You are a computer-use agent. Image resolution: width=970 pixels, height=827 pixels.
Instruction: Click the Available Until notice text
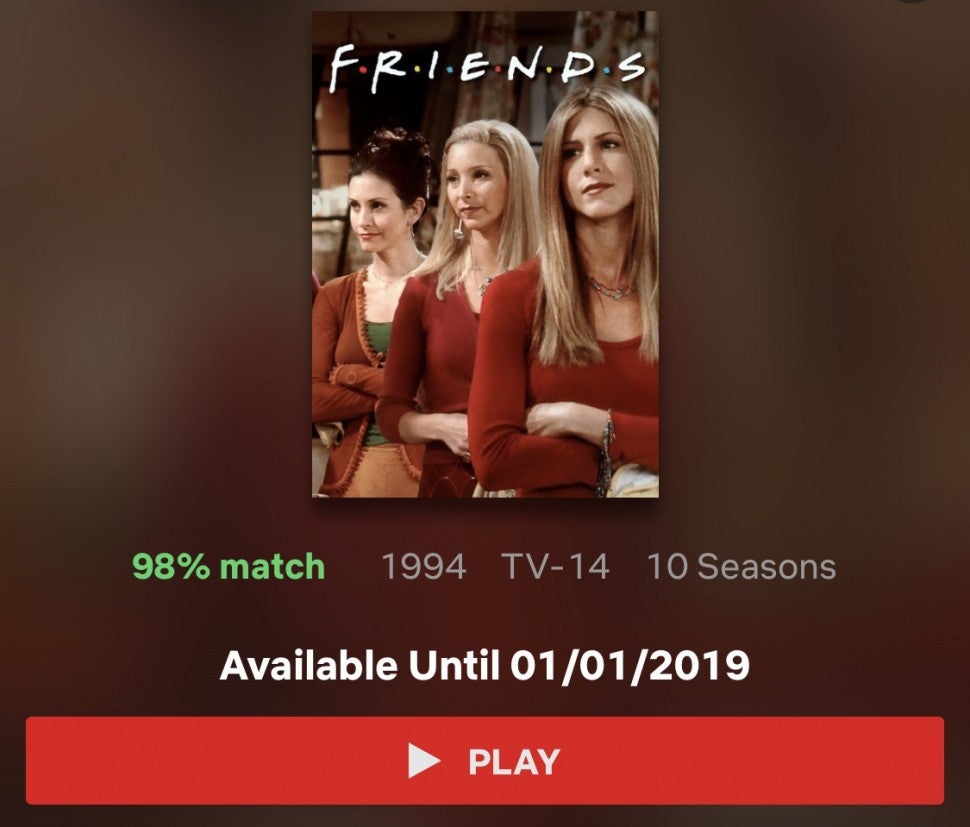484,665
